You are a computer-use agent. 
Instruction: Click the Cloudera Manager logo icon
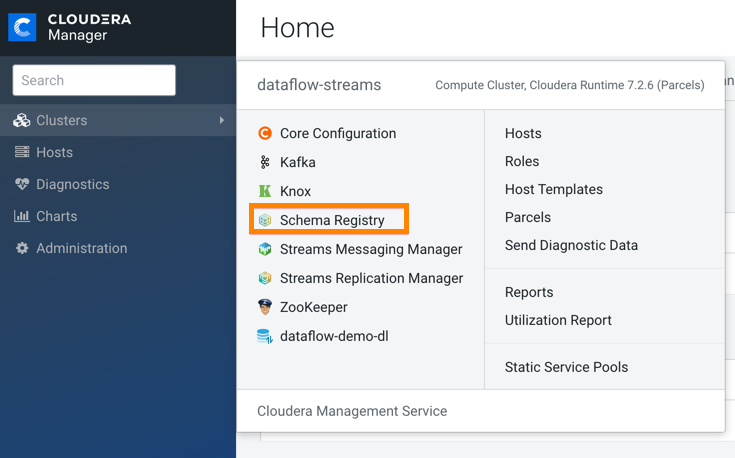point(22,27)
